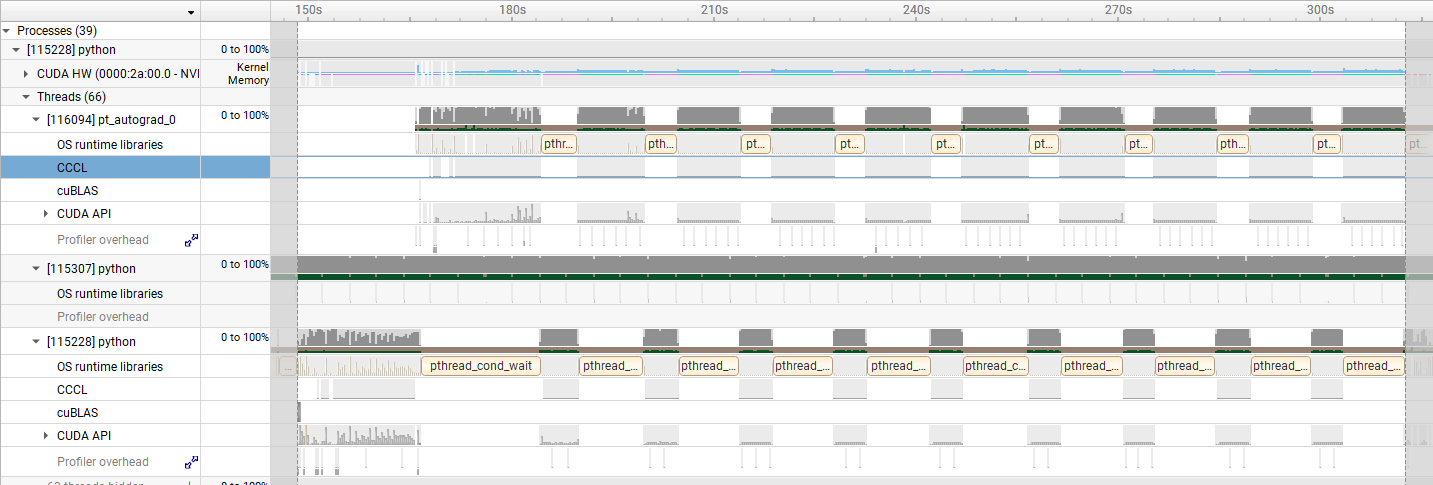
Task: Click pop-out icon on pt_autograd_0 Profiler overhead
Action: click(x=191, y=241)
